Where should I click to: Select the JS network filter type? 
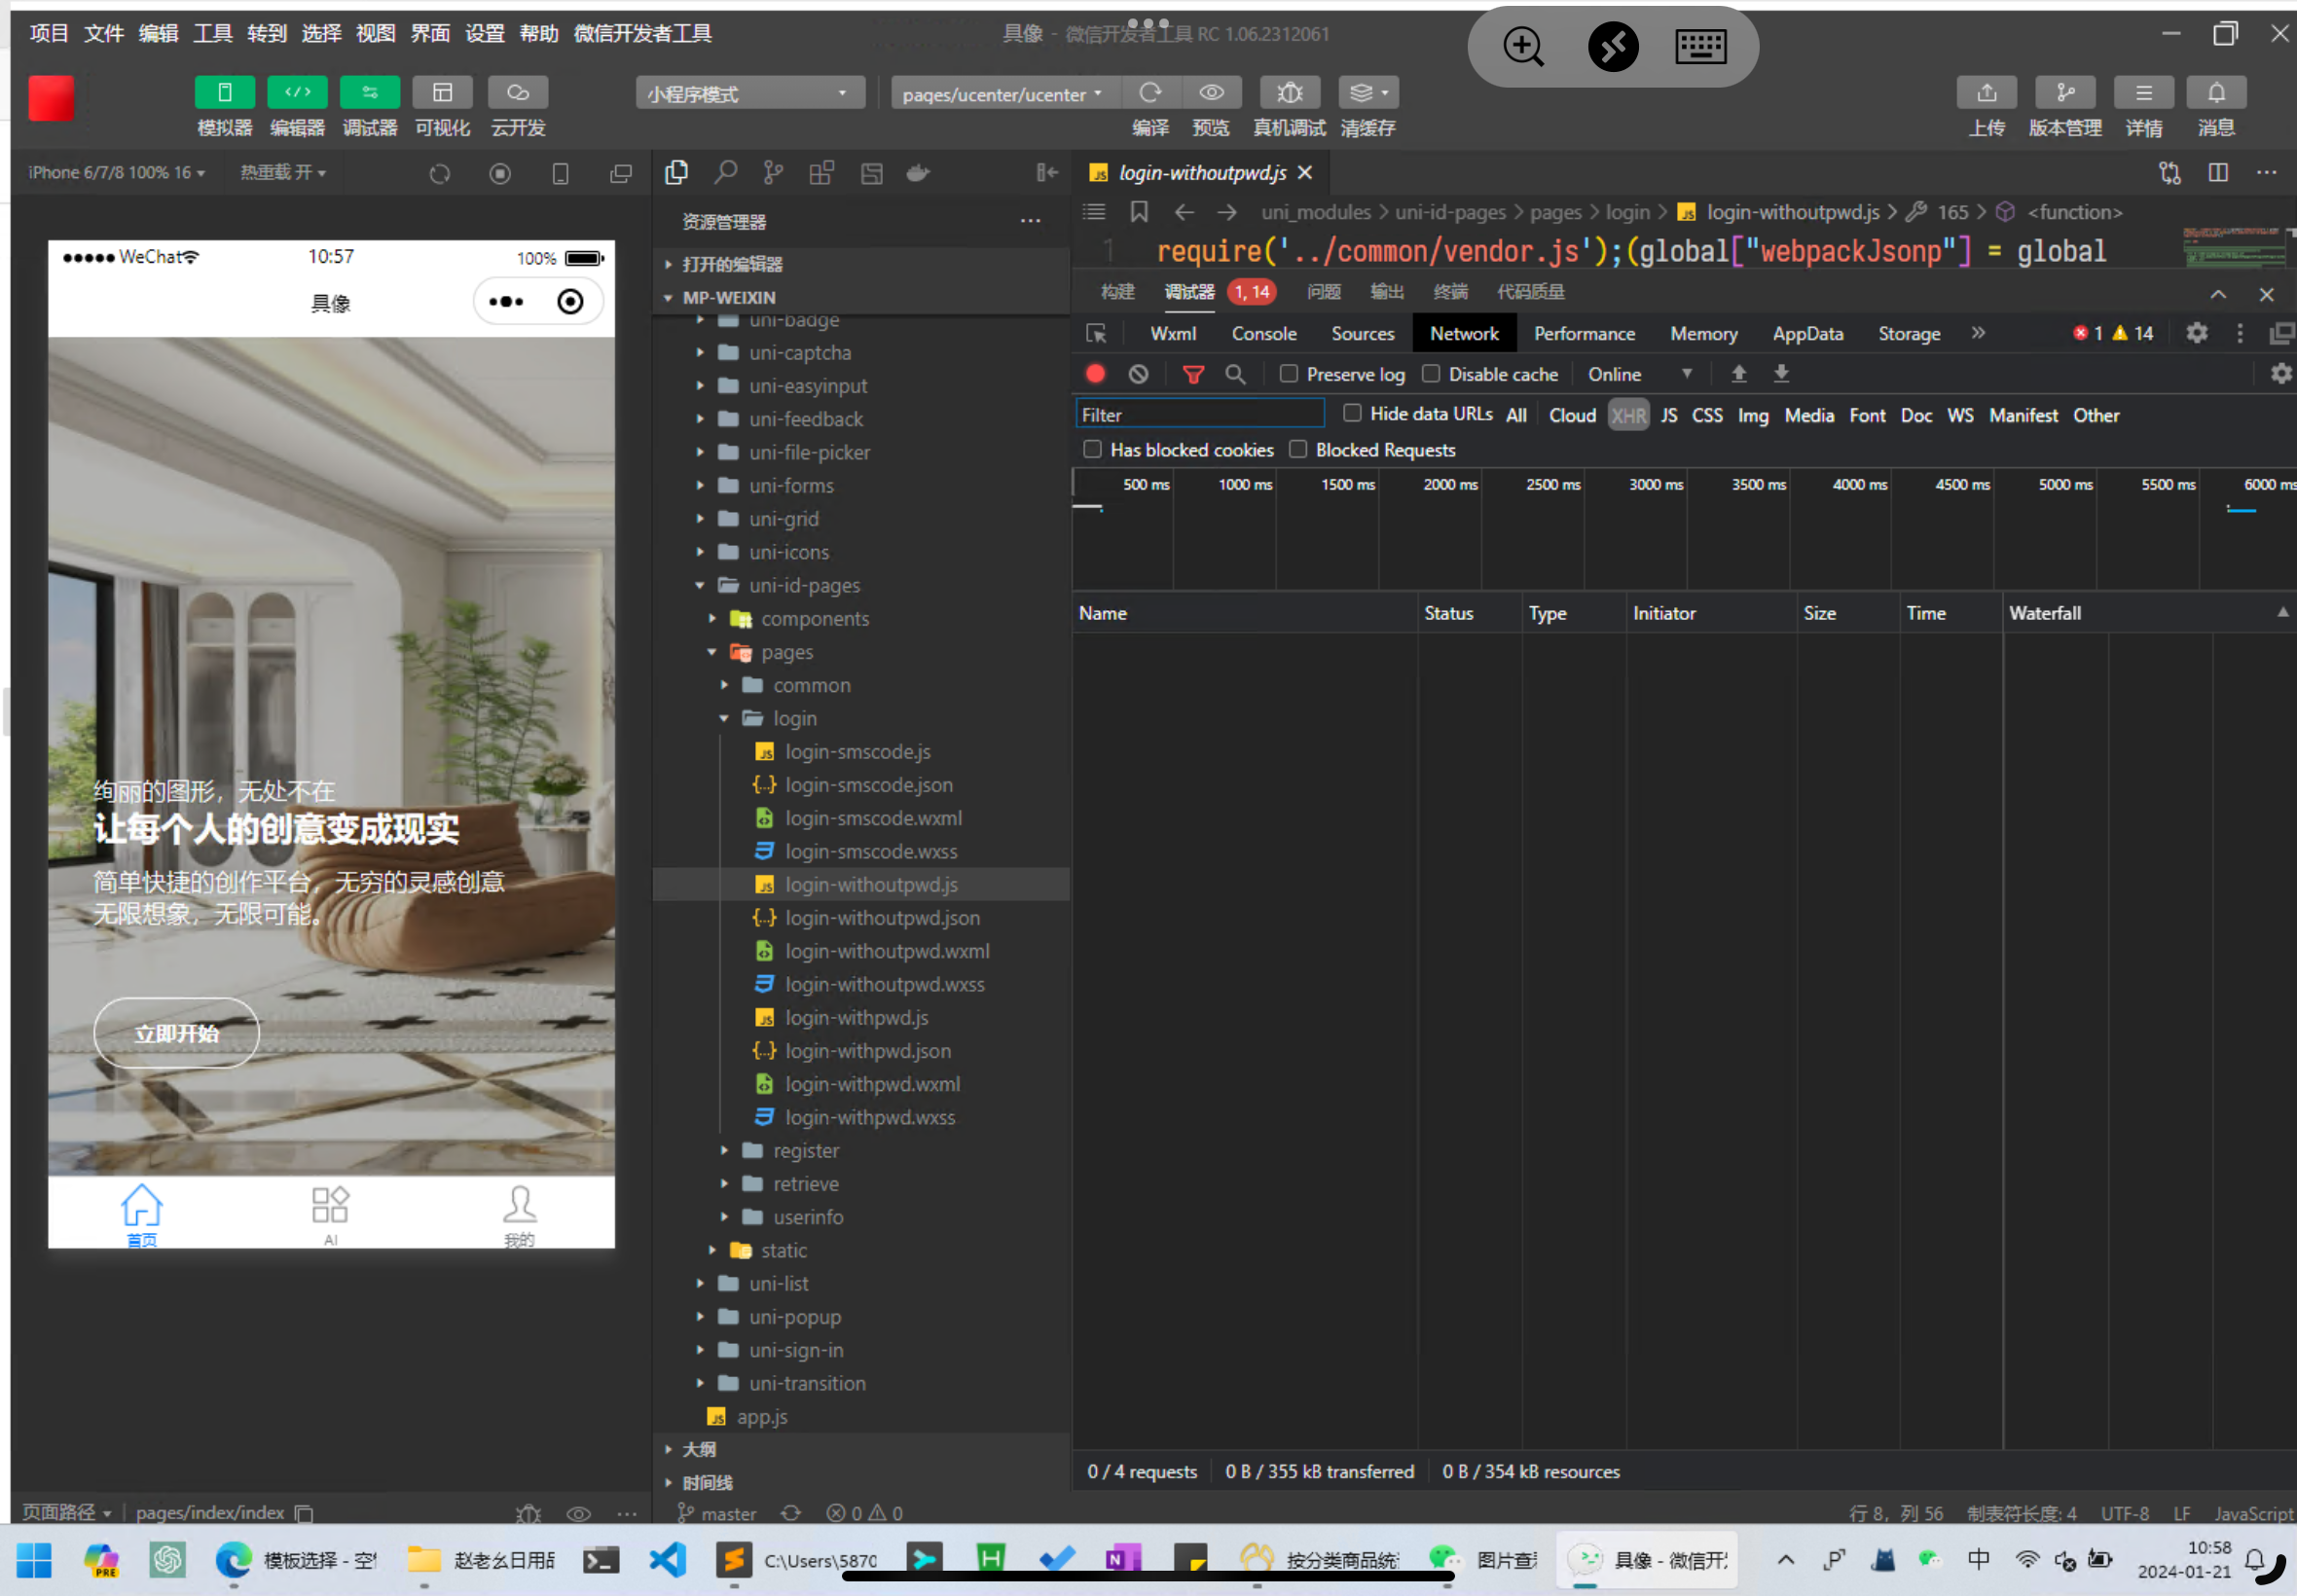pos(1668,415)
